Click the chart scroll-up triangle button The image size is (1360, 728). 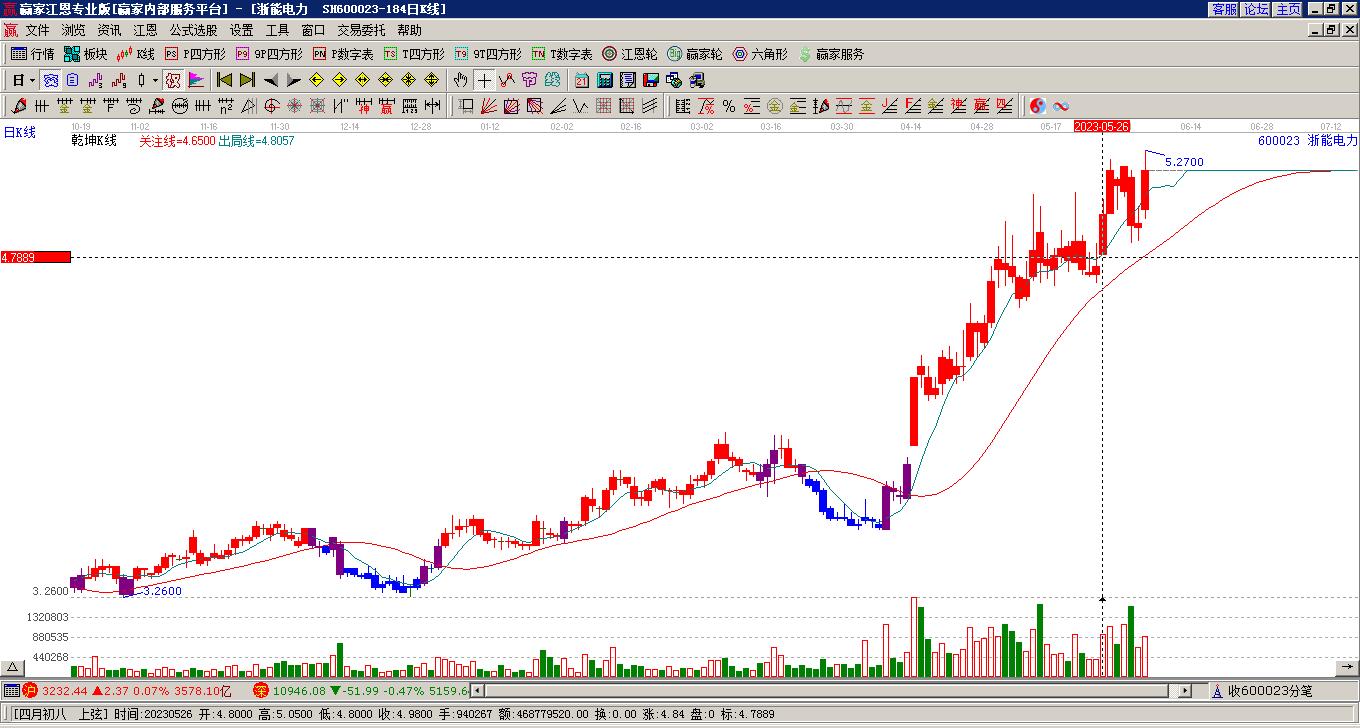click(13, 668)
